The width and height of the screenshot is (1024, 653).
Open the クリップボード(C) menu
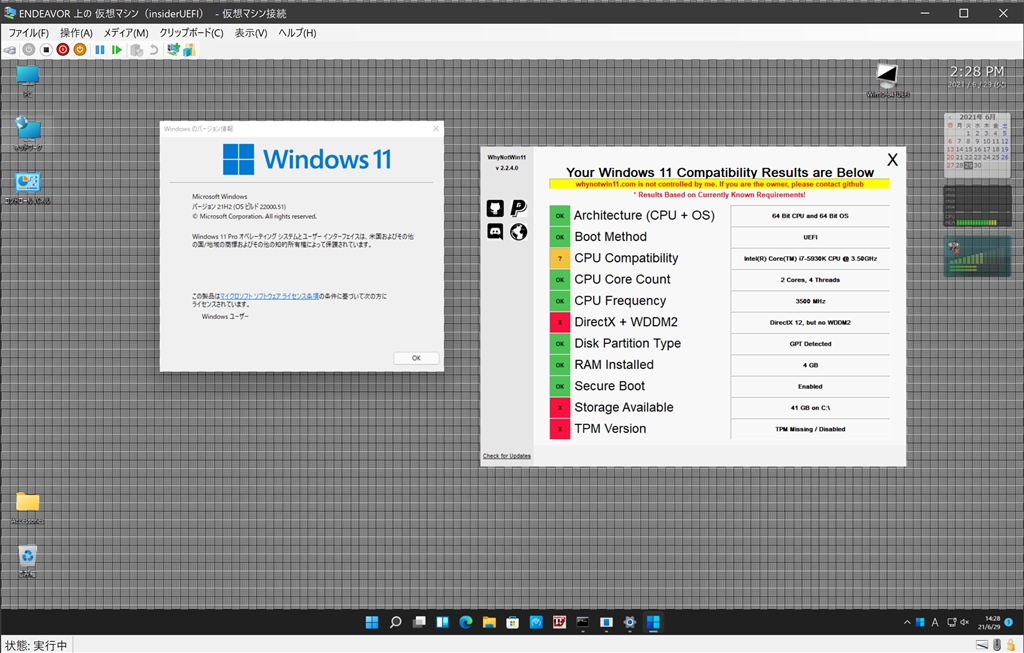[191, 33]
